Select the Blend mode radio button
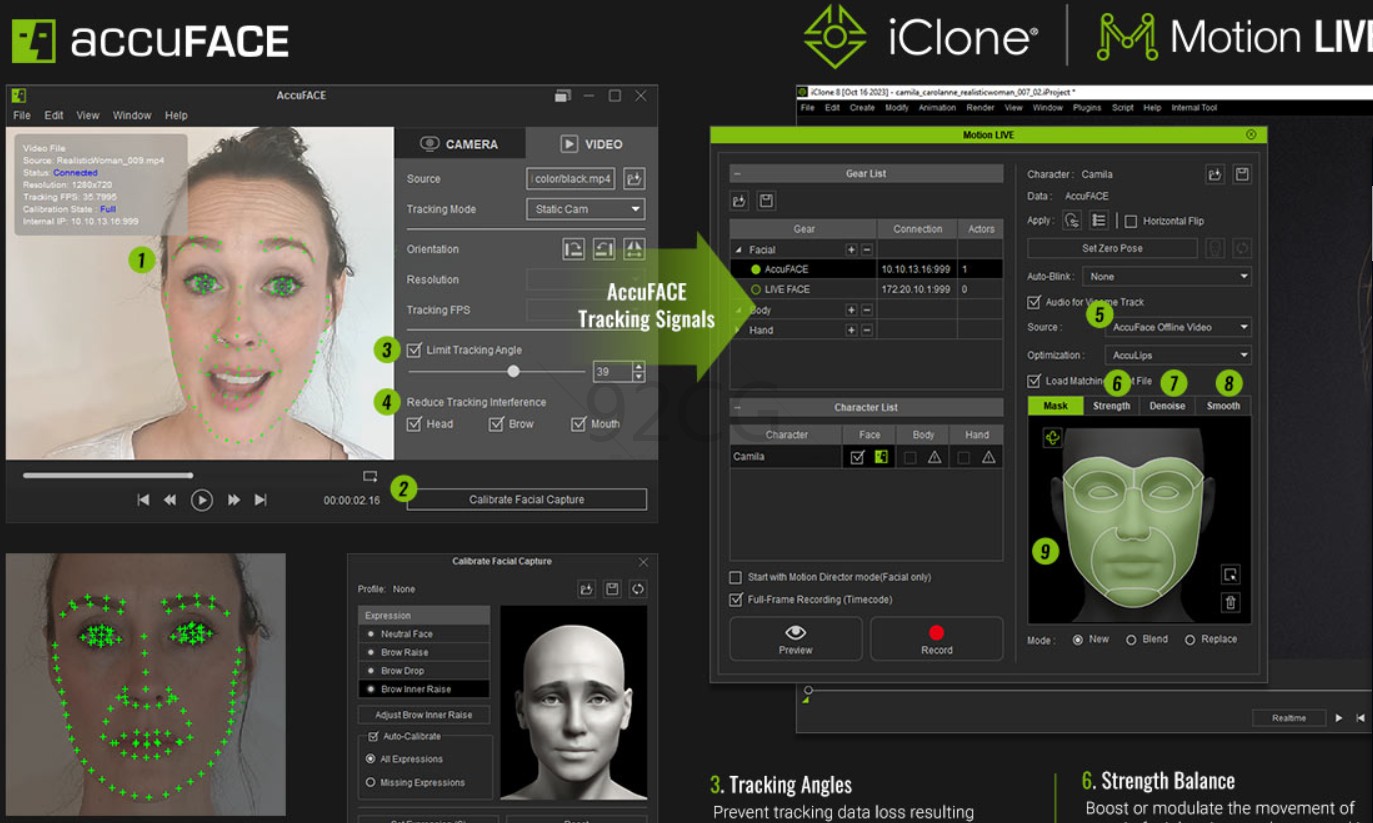 click(1131, 640)
